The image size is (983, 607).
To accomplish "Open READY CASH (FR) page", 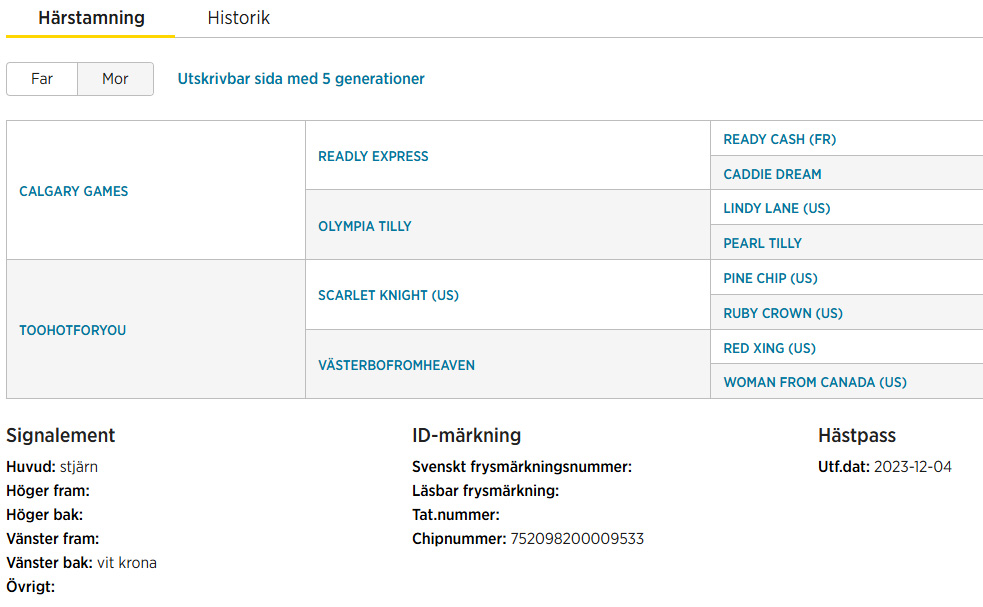I will coord(779,139).
